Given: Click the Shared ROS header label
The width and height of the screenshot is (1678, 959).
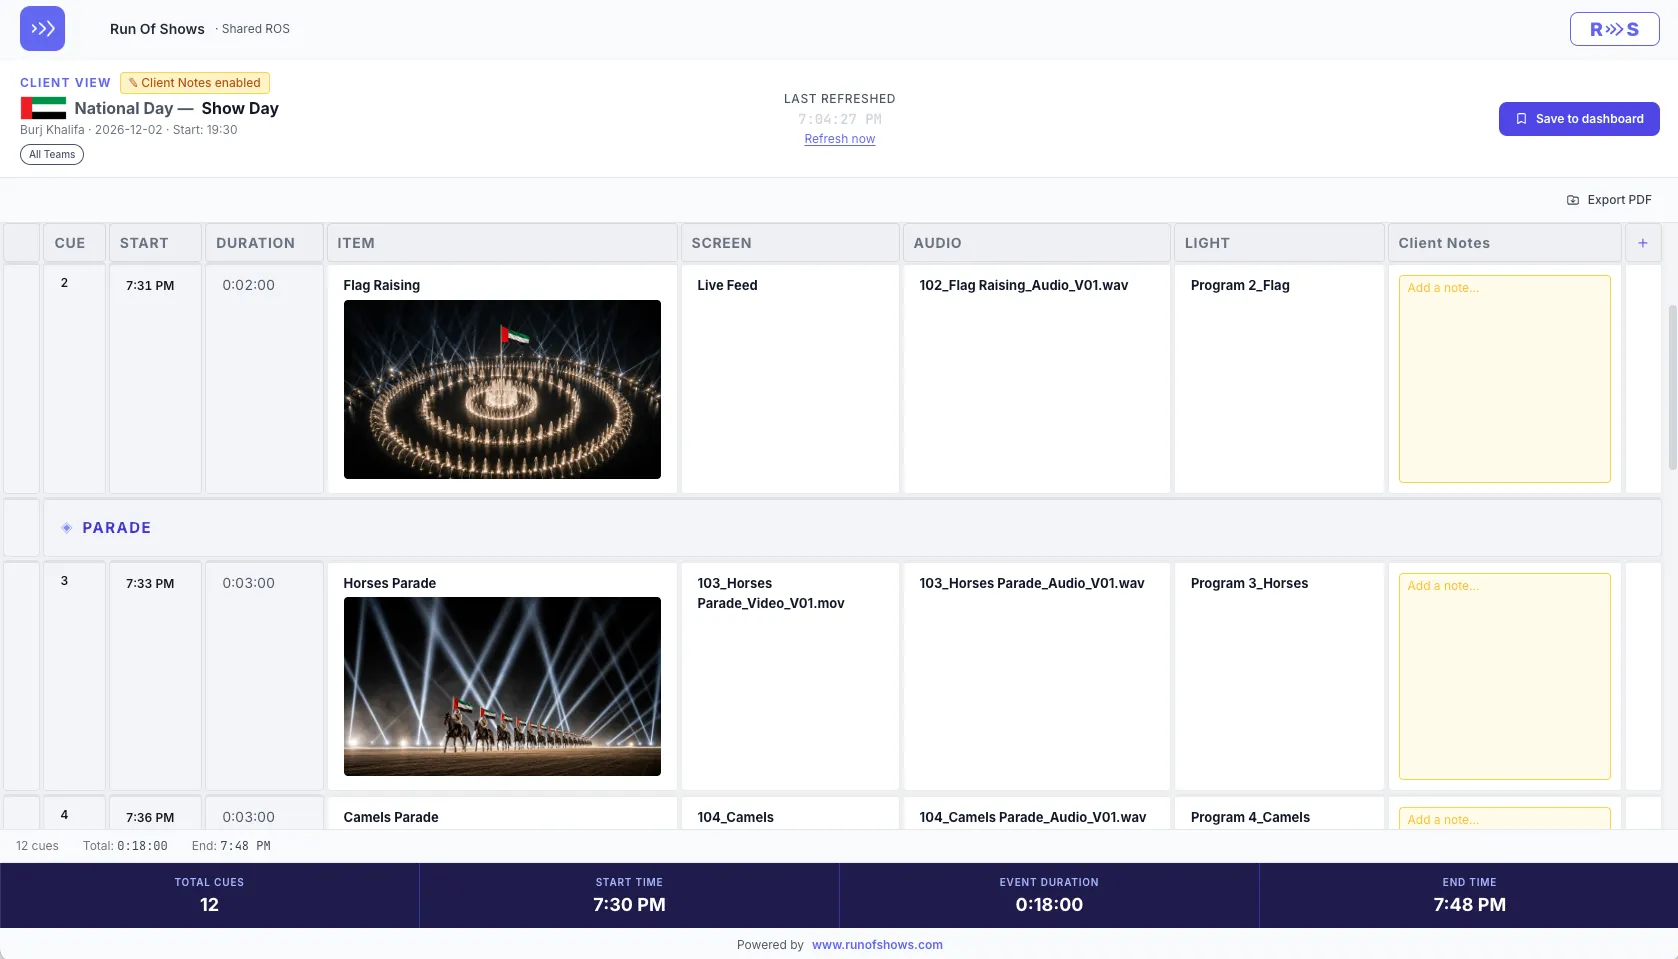Looking at the screenshot, I should pos(255,29).
